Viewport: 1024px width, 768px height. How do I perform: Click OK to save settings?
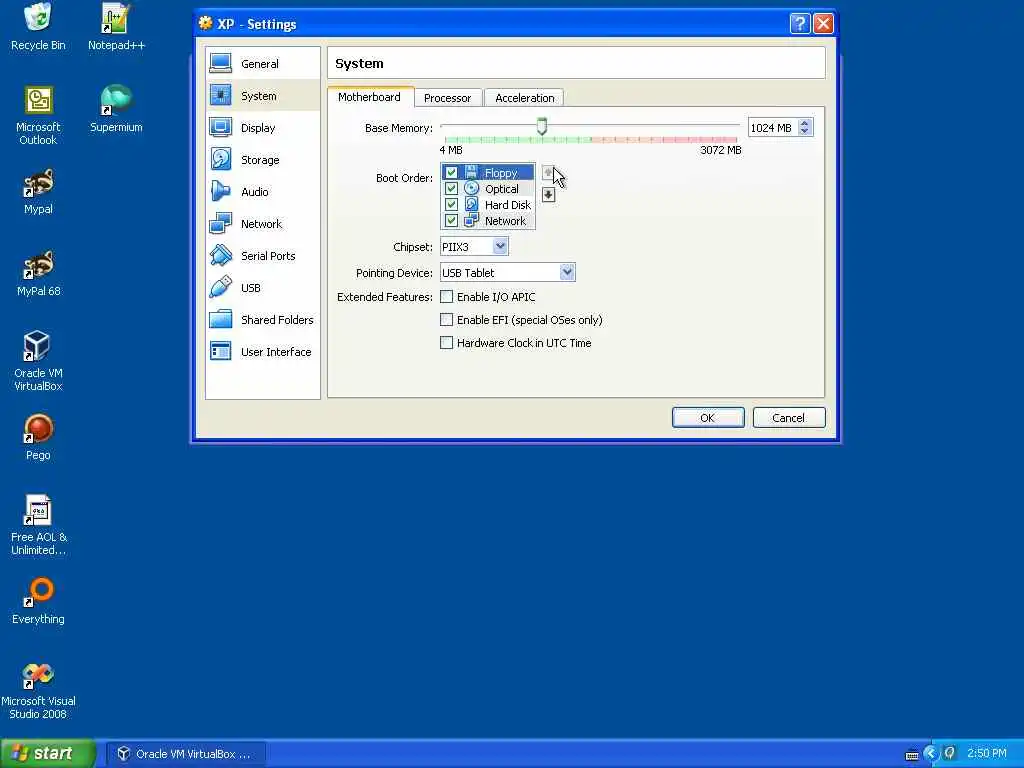click(708, 418)
